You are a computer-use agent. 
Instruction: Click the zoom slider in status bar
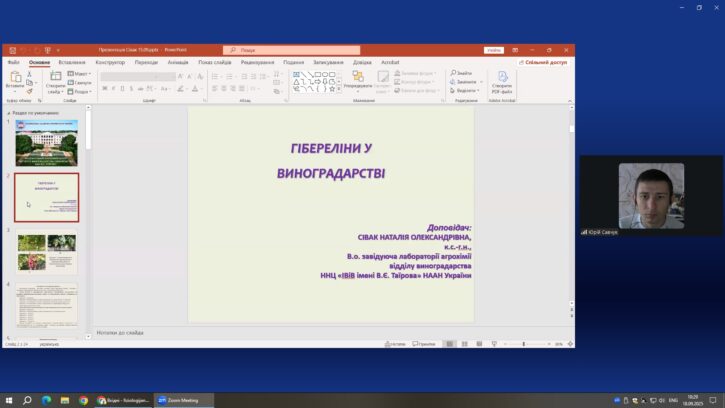coord(523,343)
